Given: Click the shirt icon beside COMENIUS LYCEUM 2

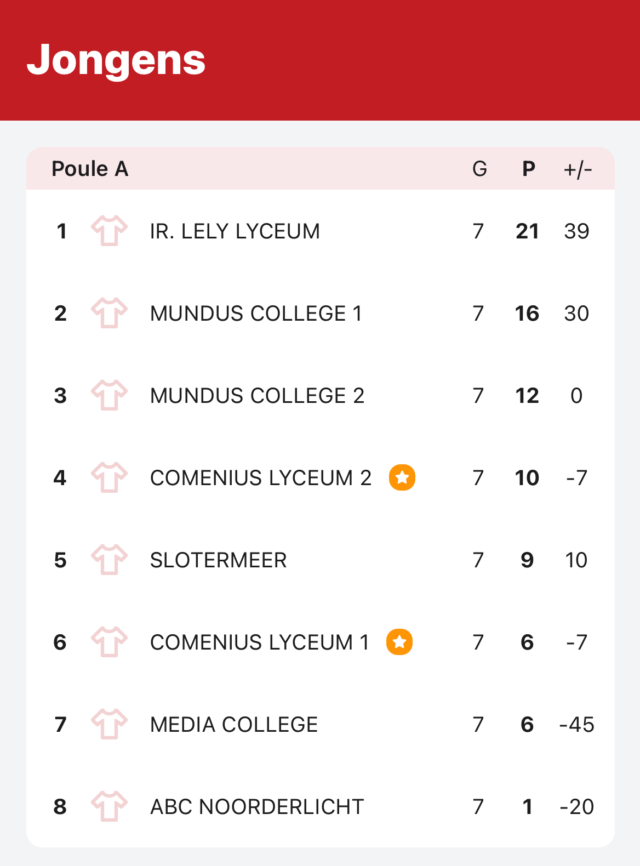Looking at the screenshot, I should (x=109, y=477).
